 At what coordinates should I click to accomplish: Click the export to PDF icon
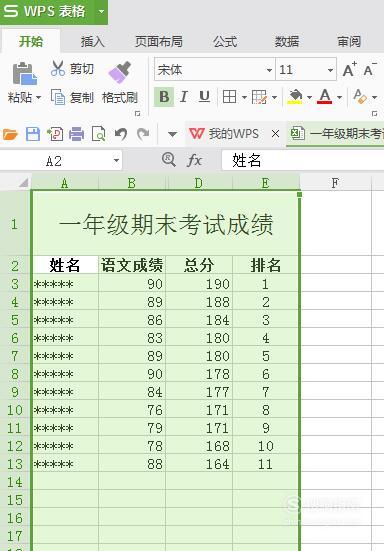click(x=55, y=134)
